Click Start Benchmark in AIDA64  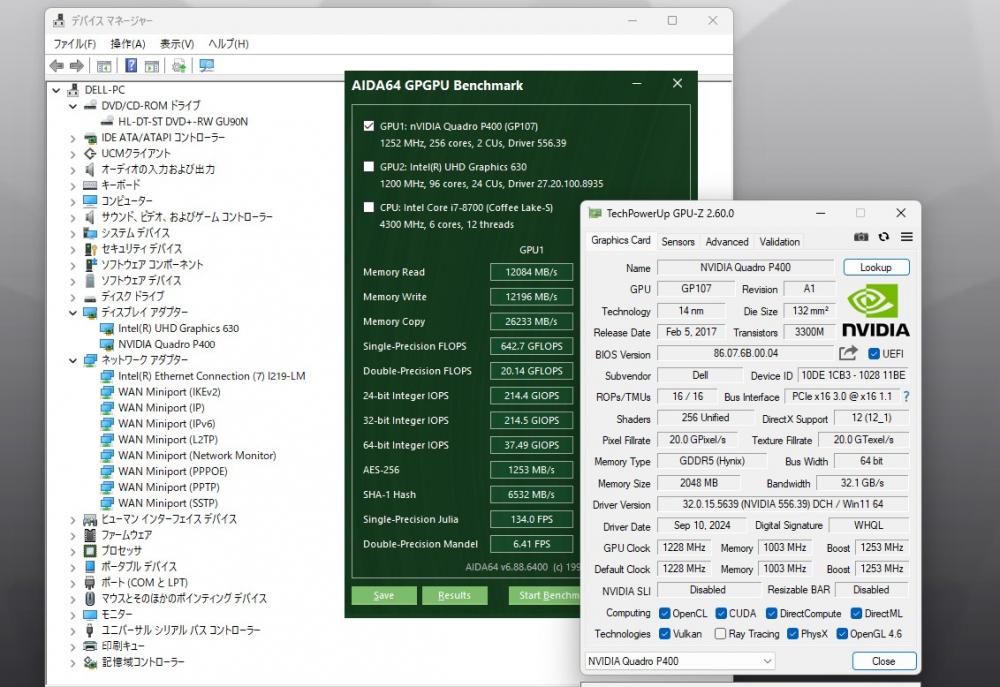click(x=547, y=595)
